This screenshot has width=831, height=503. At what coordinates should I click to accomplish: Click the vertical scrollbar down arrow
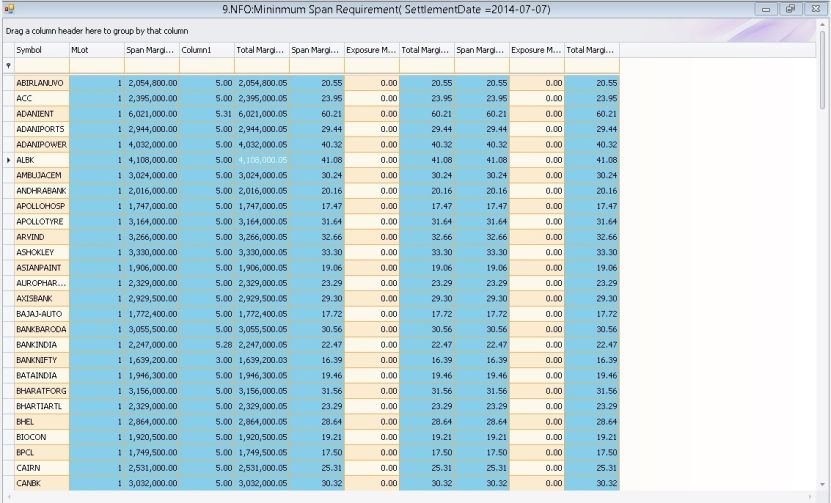823,484
